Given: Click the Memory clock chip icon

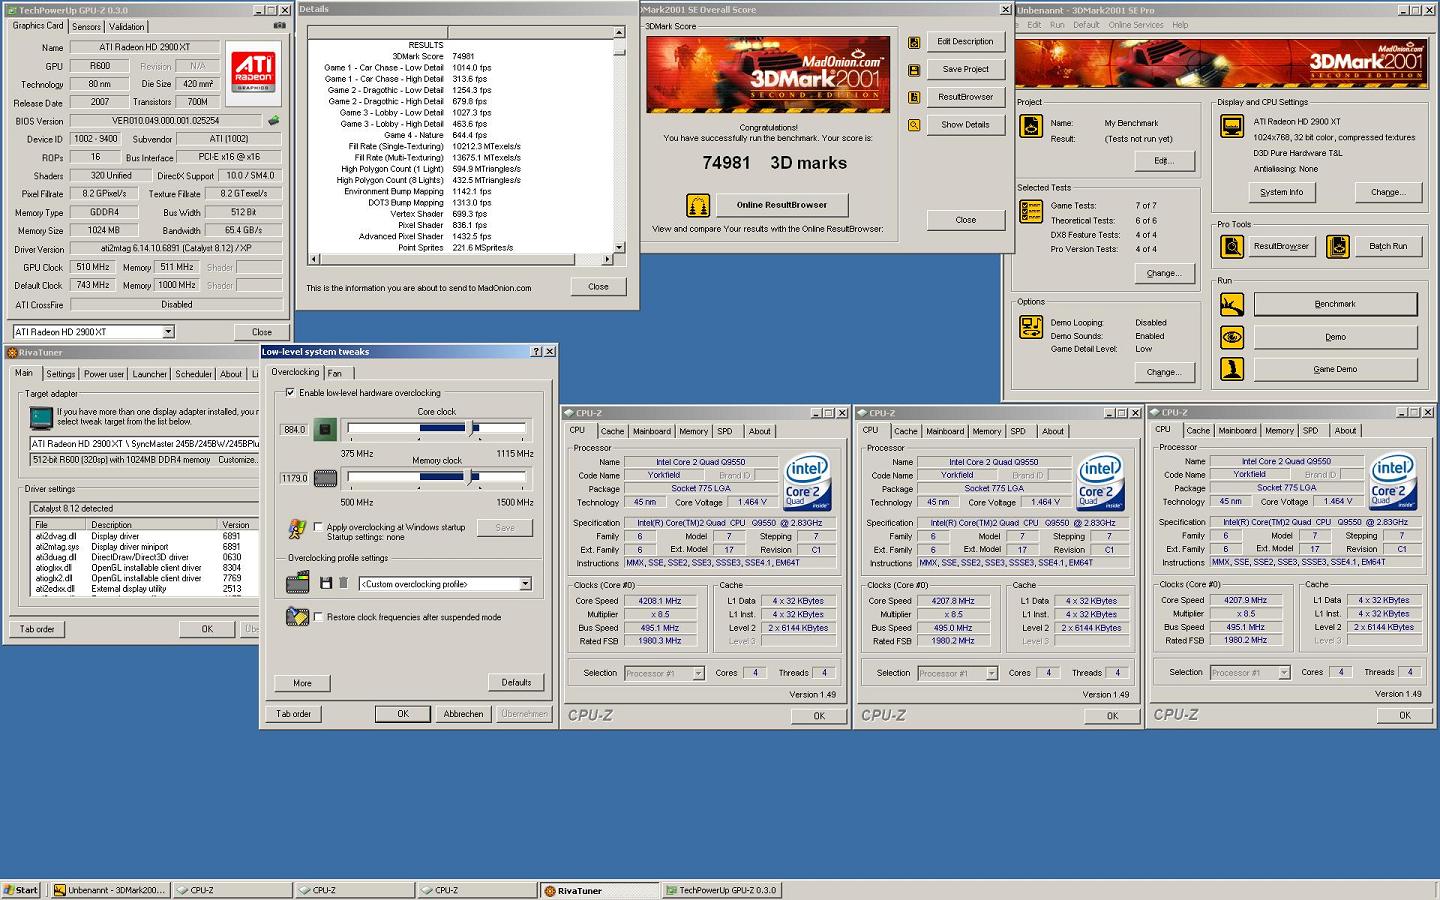Looking at the screenshot, I should tap(325, 478).
